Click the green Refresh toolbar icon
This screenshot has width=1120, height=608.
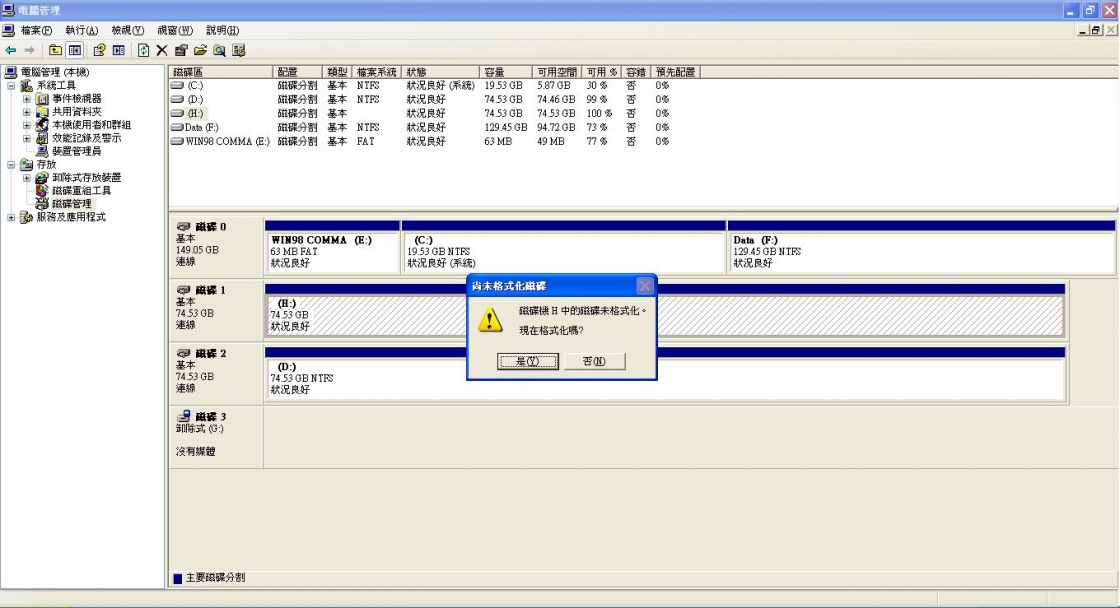point(144,50)
